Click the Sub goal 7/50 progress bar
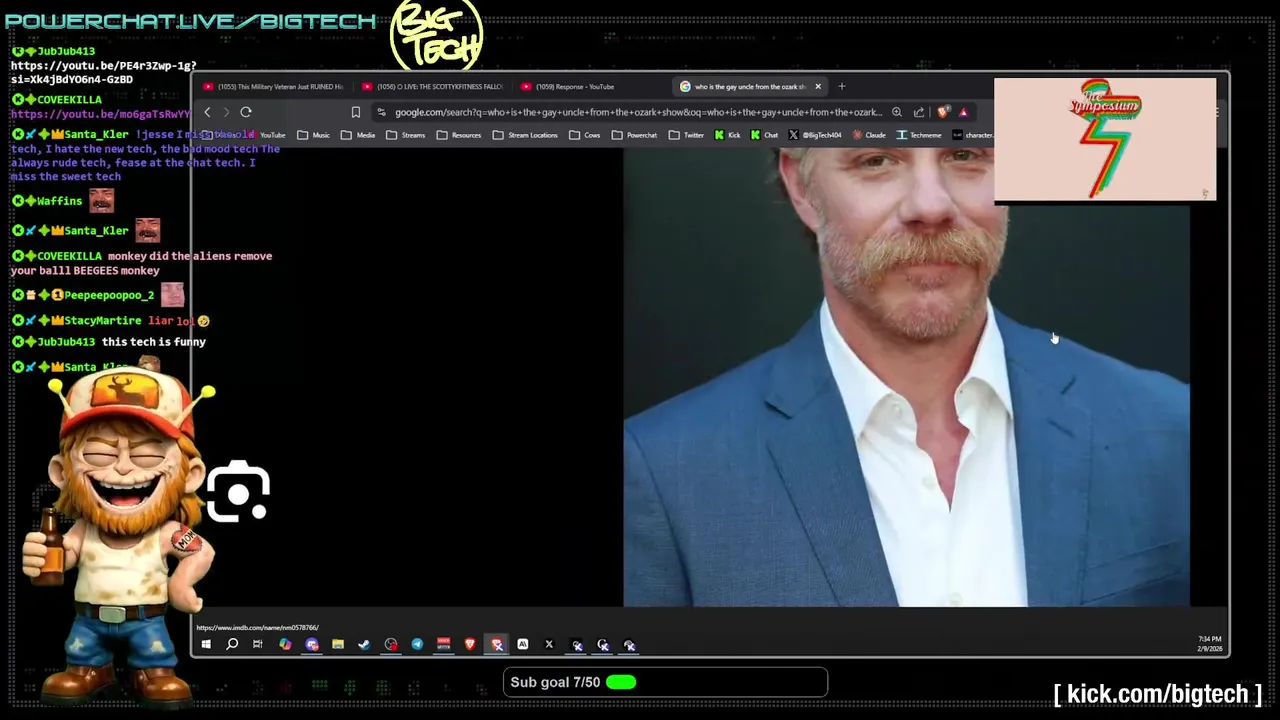The width and height of the screenshot is (1280, 720). pos(665,682)
